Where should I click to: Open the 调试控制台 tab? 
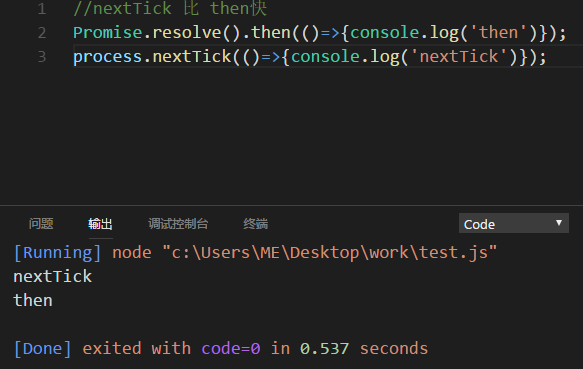178,224
